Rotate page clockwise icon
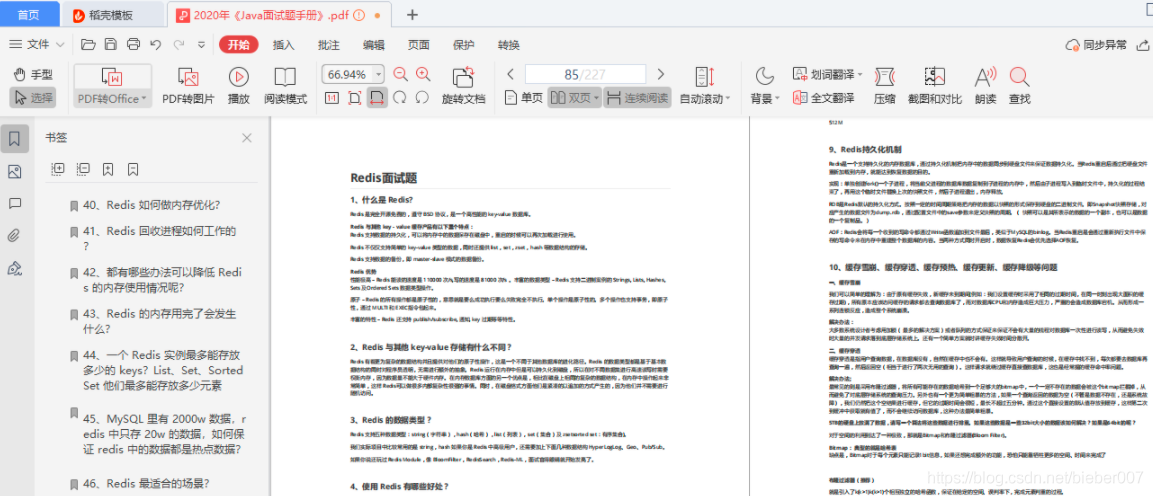Viewport: 1153px width, 496px height. pyautogui.click(x=399, y=97)
